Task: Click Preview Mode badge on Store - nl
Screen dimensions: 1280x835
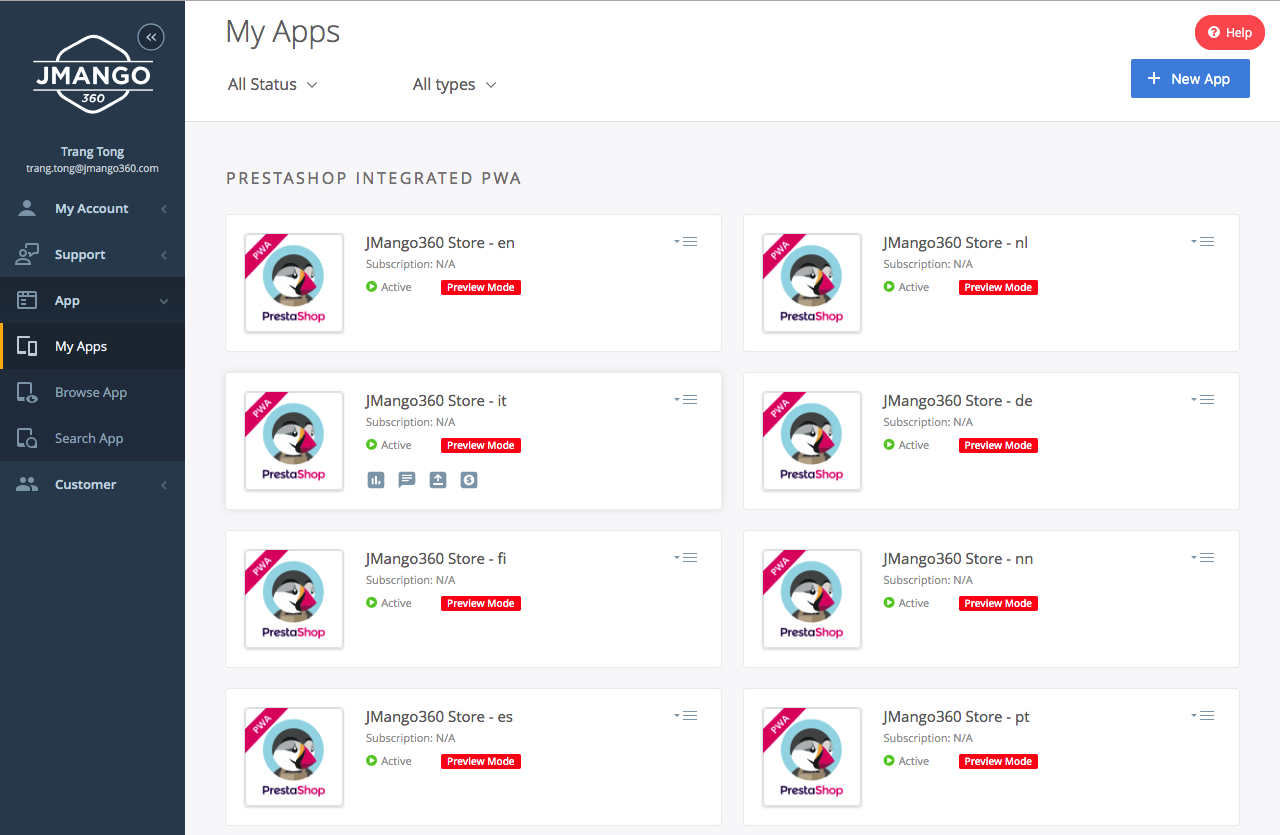Action: [x=998, y=287]
